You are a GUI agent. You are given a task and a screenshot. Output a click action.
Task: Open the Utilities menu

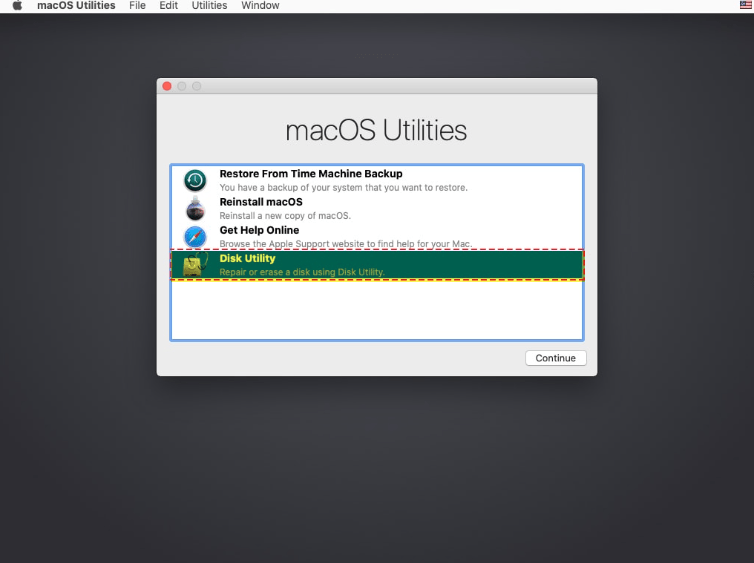pos(209,6)
